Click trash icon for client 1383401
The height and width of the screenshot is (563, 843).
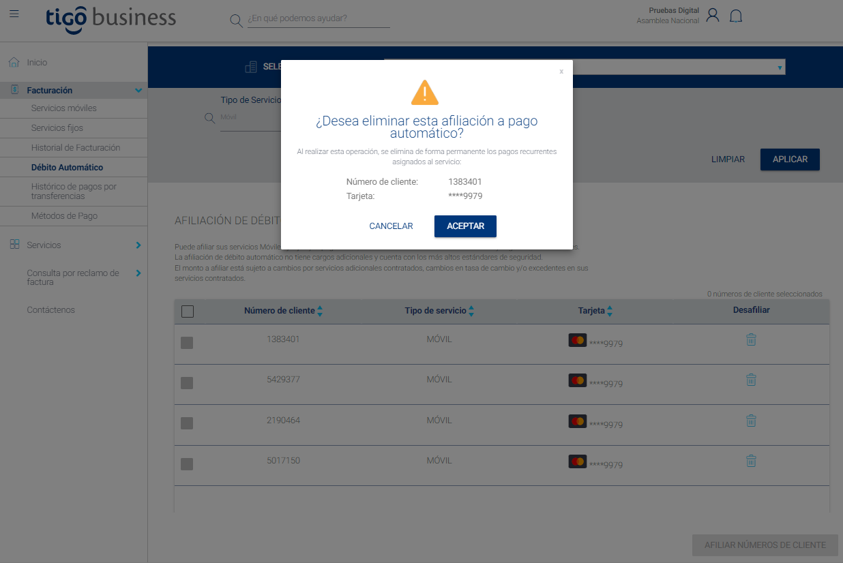tap(751, 339)
